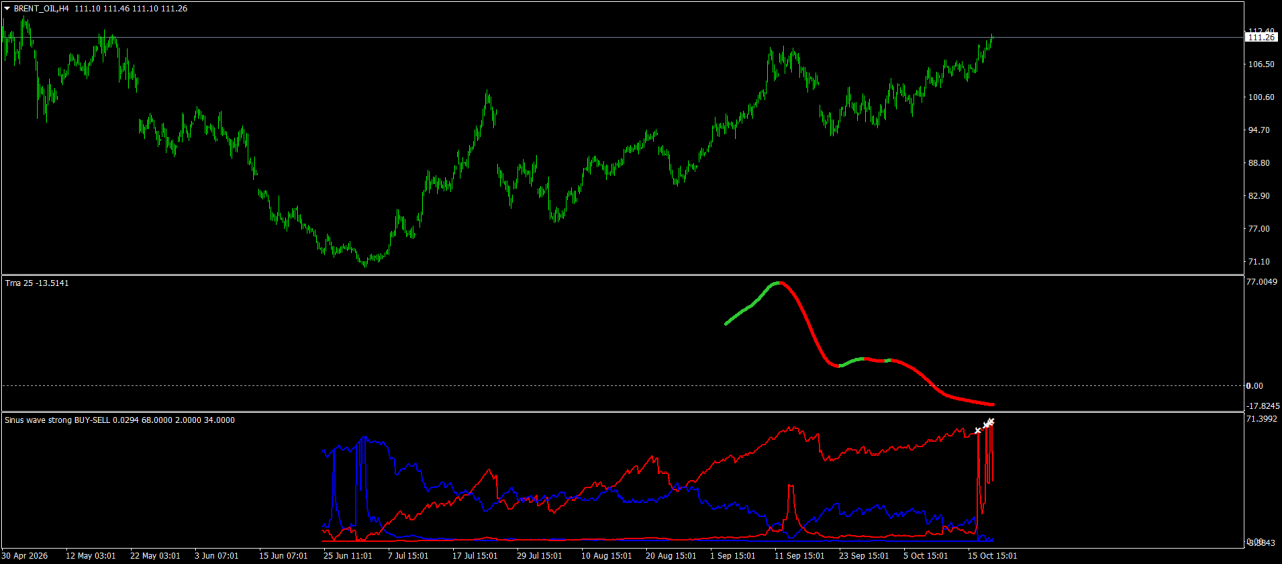Select the 30 Apr 2026 date label
The height and width of the screenshot is (564, 1282).
[25, 554]
